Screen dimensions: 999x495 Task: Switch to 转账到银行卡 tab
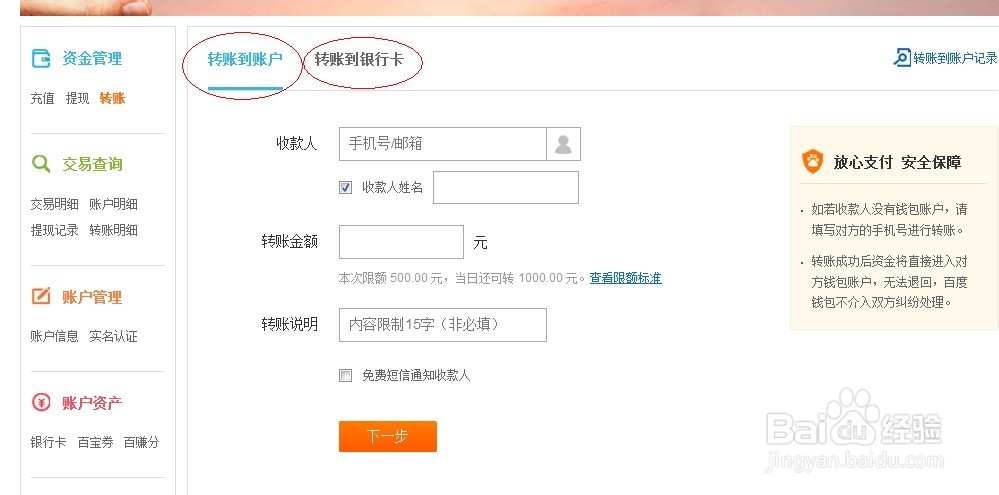point(359,60)
